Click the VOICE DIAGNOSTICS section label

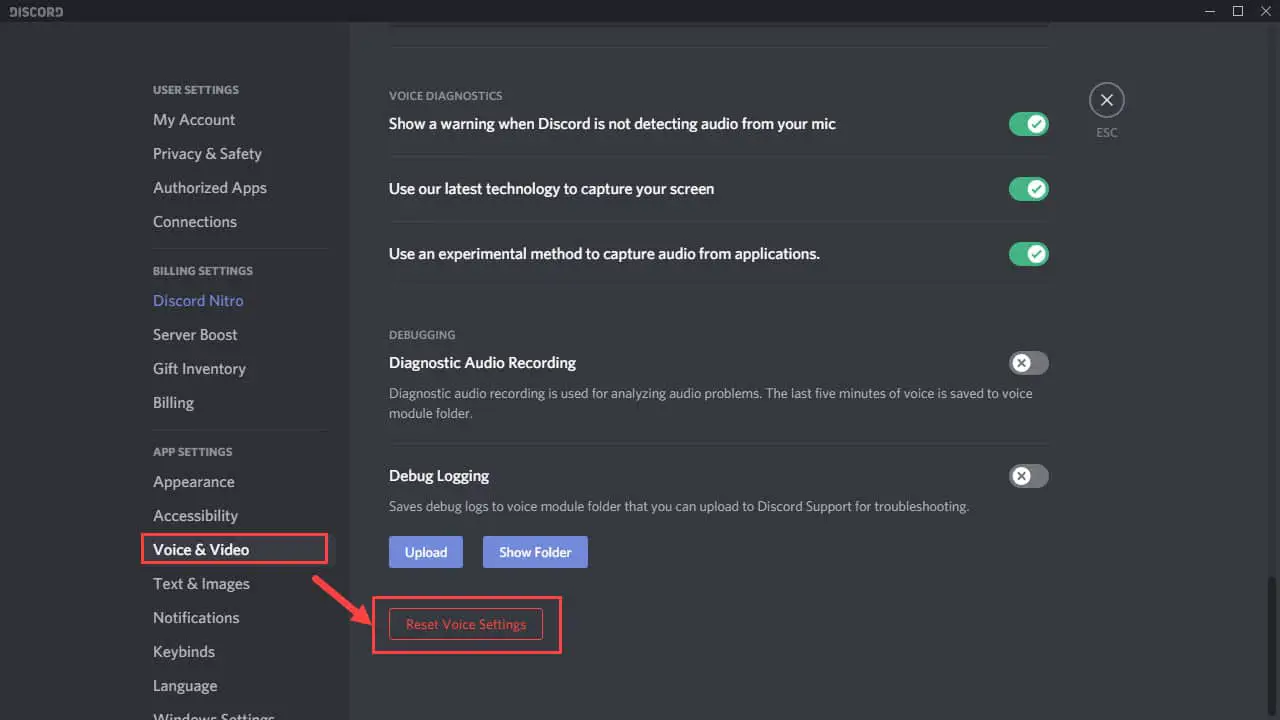[446, 96]
